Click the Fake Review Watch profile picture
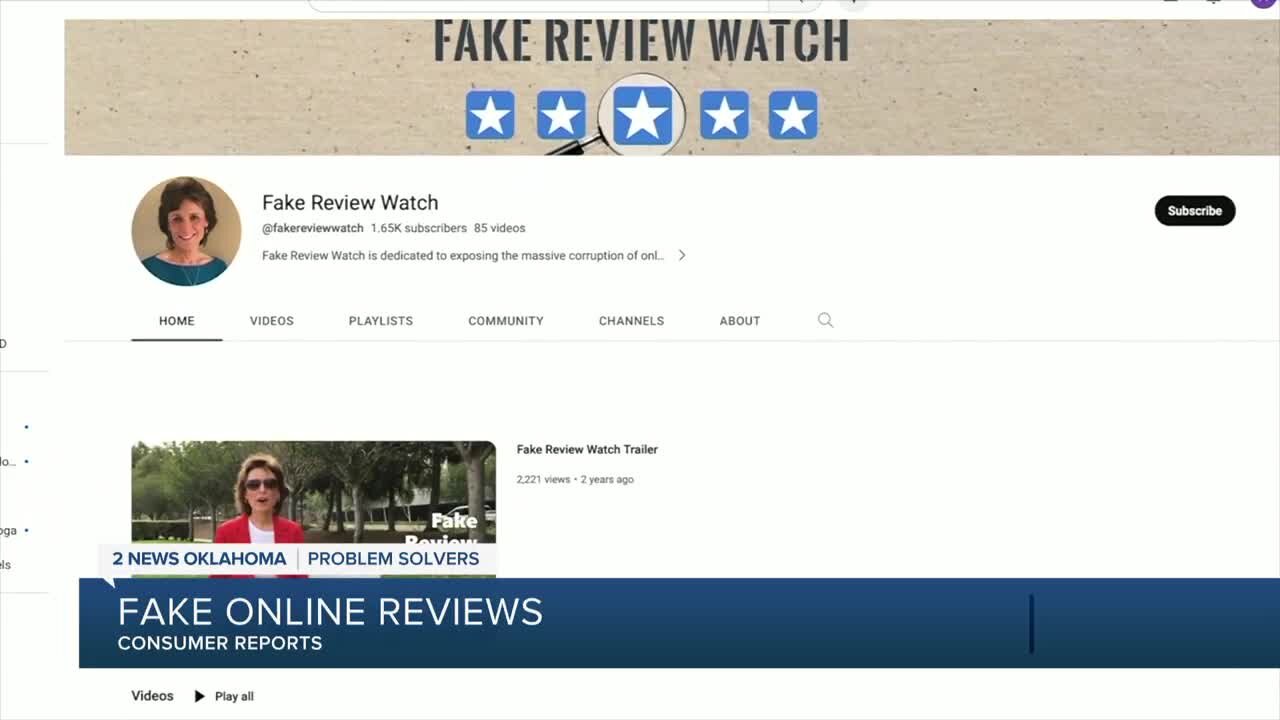The height and width of the screenshot is (720, 1280). pos(186,231)
